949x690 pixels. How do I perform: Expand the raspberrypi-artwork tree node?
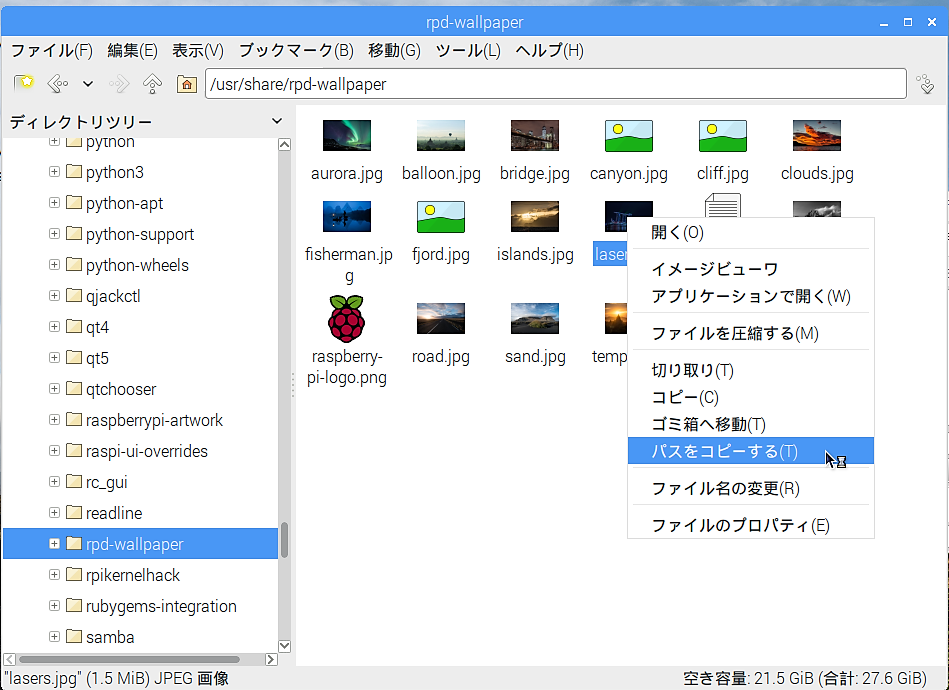point(54,419)
